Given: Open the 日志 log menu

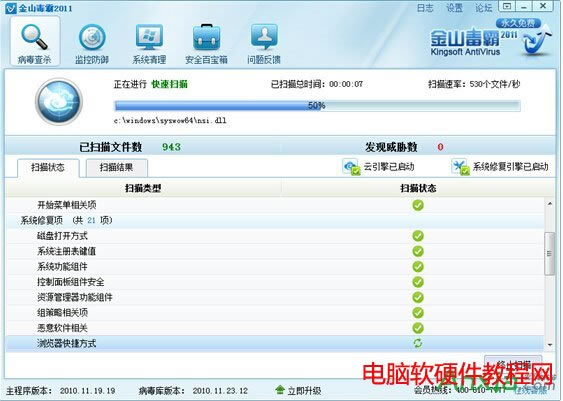Looking at the screenshot, I should tap(425, 8).
